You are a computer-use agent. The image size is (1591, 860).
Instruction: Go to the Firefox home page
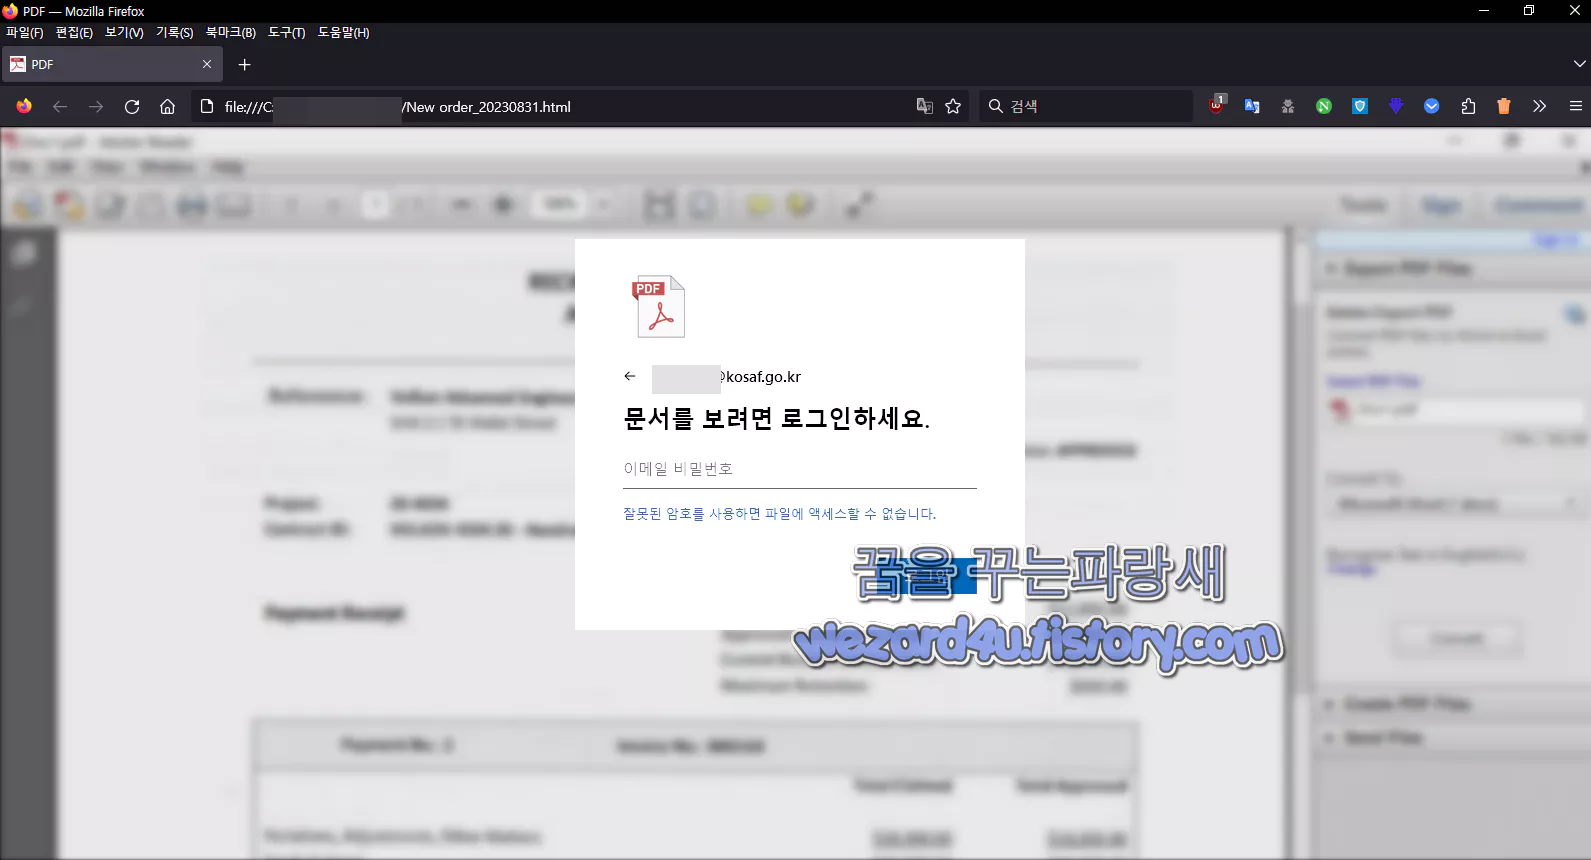click(168, 106)
